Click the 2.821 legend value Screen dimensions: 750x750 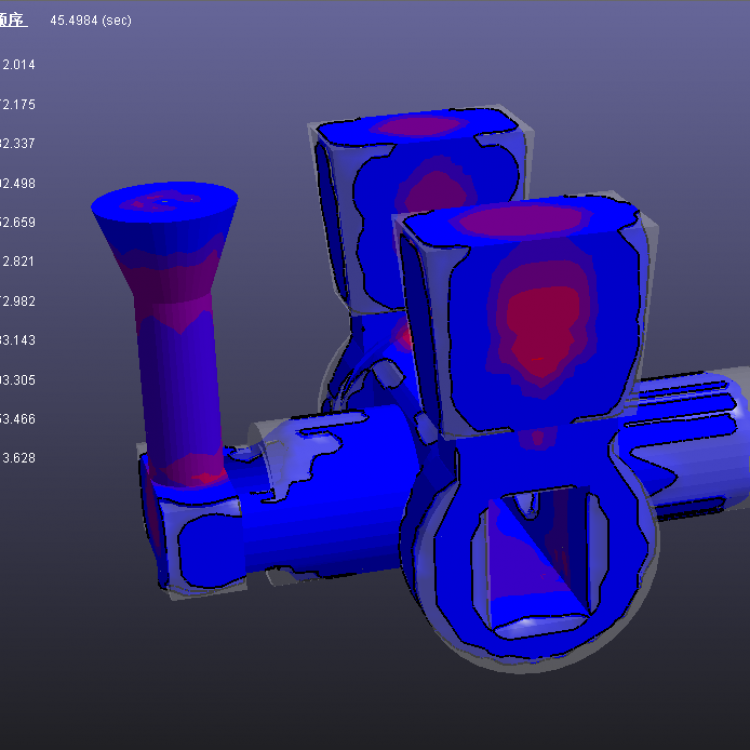pyautogui.click(x=18, y=262)
